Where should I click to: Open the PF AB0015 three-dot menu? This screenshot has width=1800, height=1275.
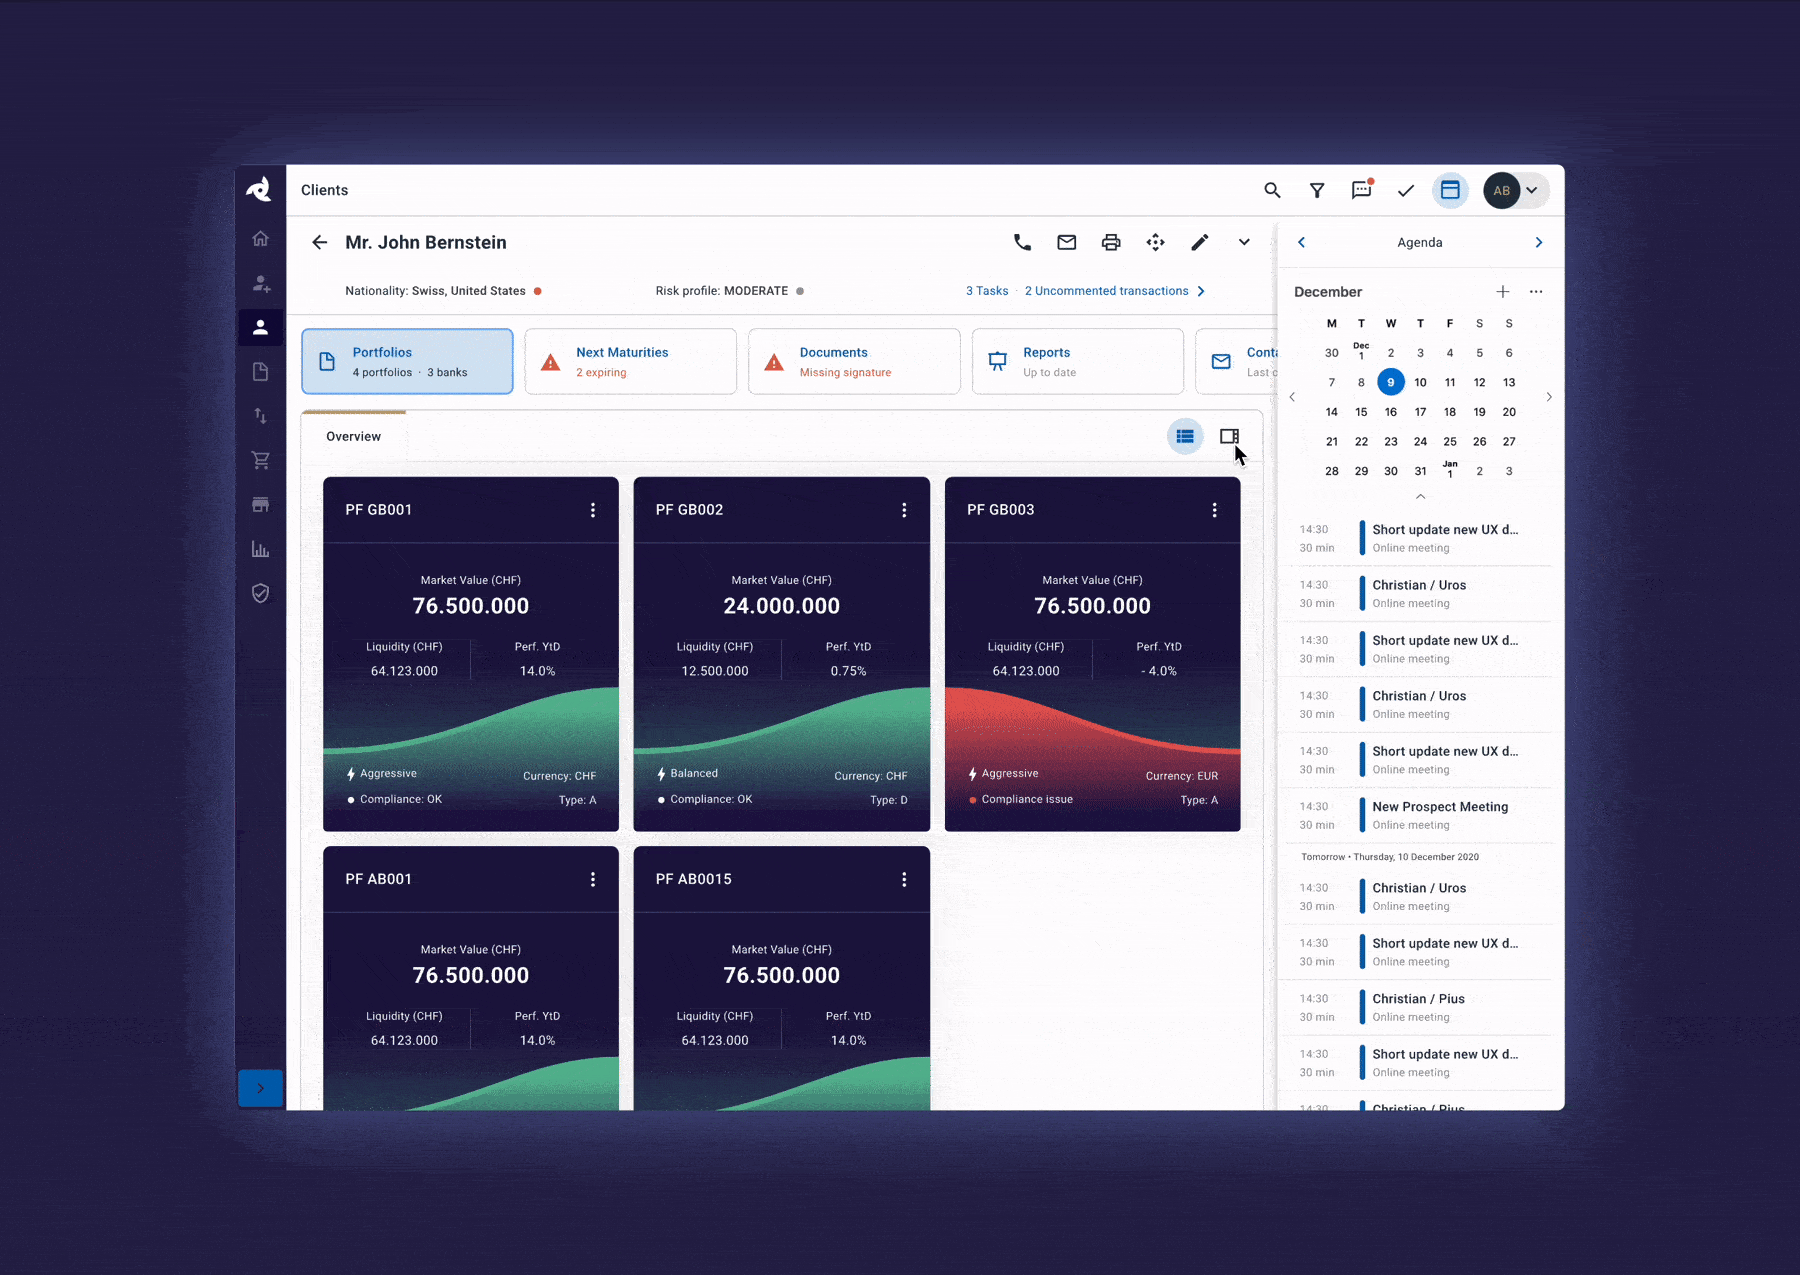pyautogui.click(x=904, y=879)
